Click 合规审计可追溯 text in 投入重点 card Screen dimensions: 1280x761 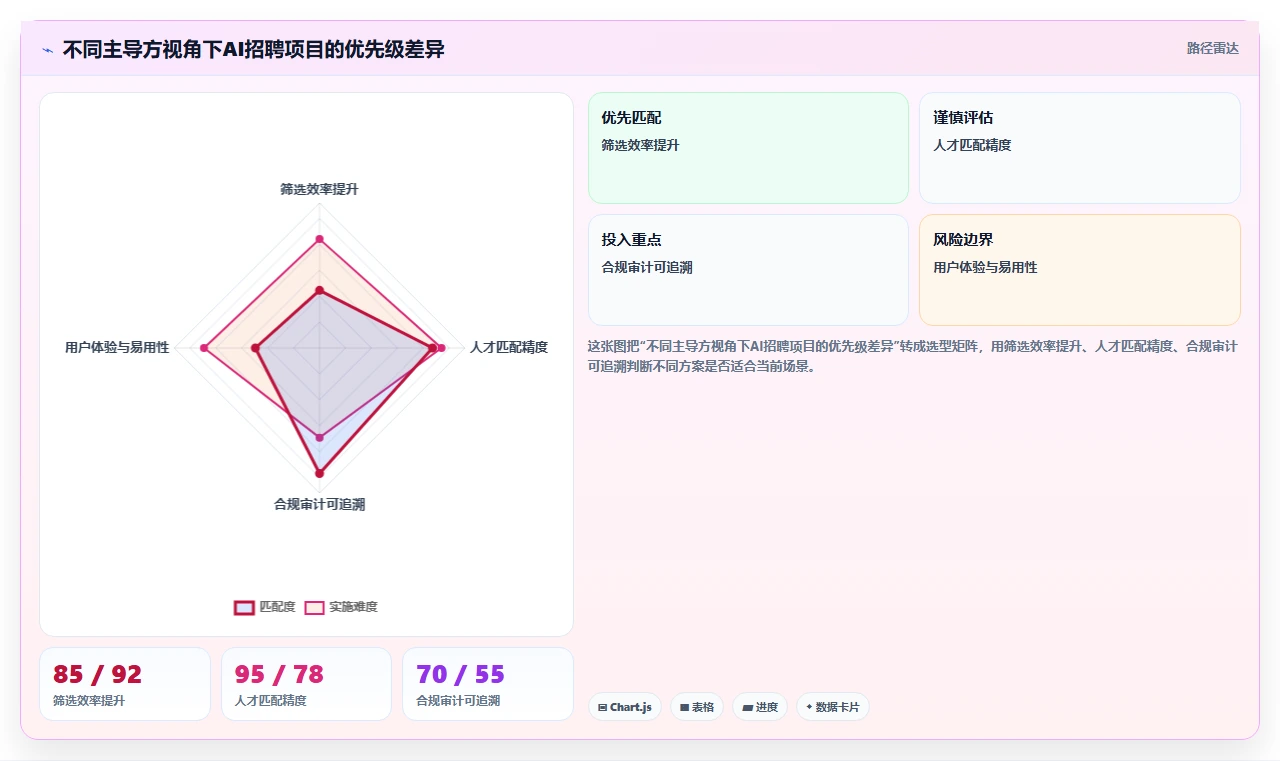pos(647,267)
